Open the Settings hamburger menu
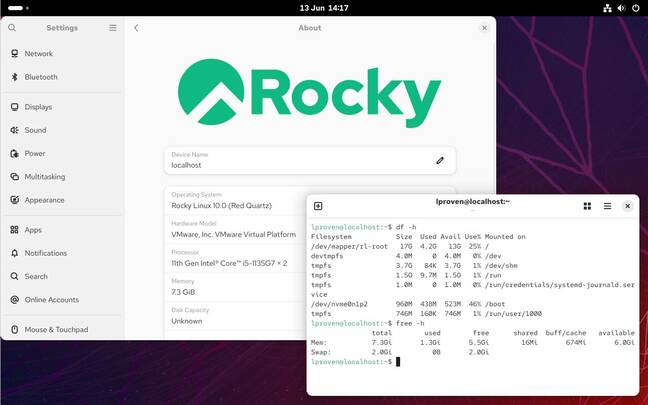The height and width of the screenshot is (405, 648). click(112, 28)
